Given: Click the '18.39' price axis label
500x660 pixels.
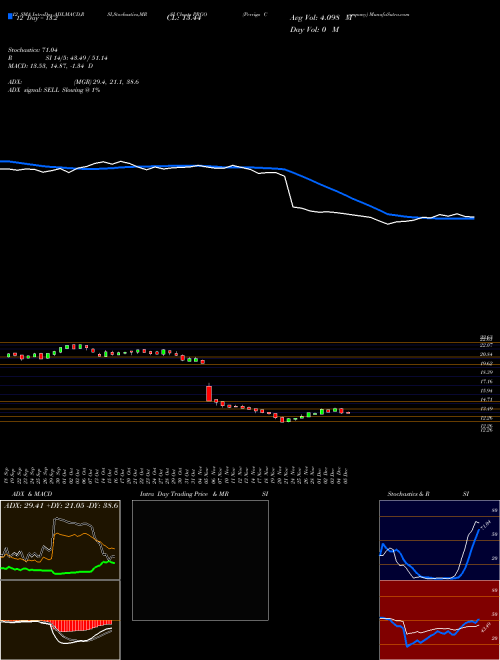Looking at the screenshot, I should tap(487, 372).
